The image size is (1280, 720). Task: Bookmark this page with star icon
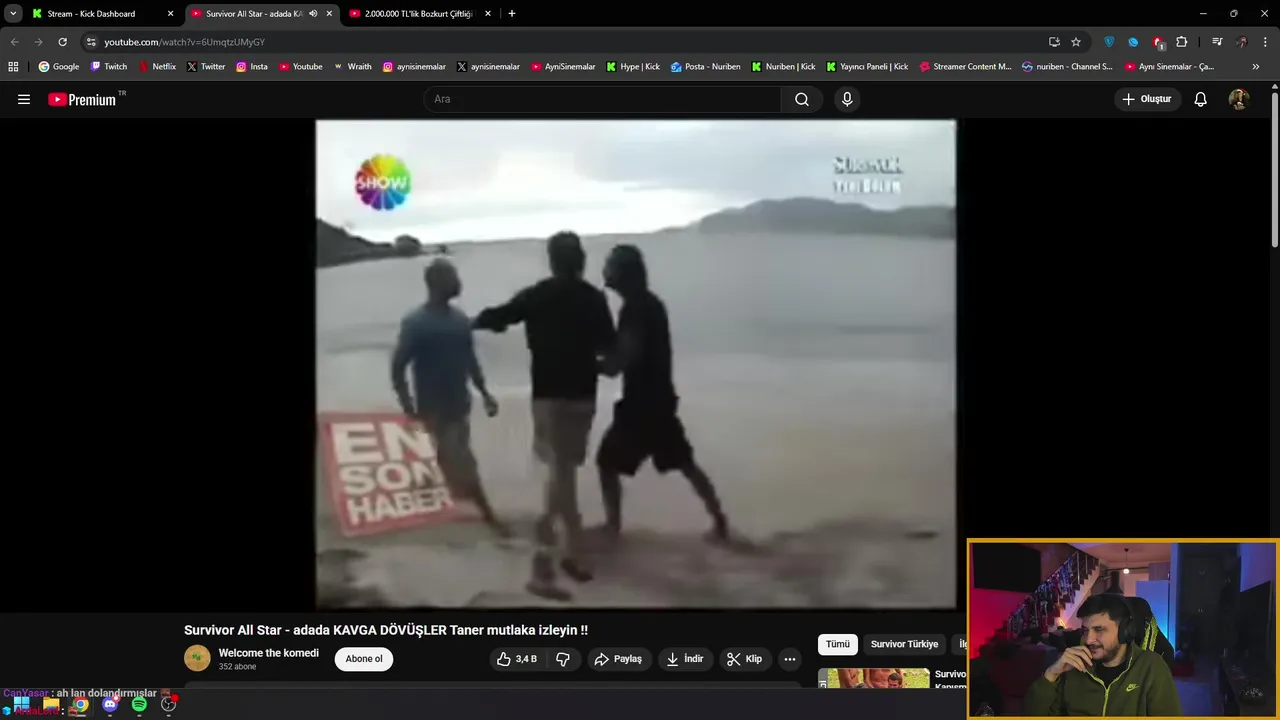(1076, 42)
